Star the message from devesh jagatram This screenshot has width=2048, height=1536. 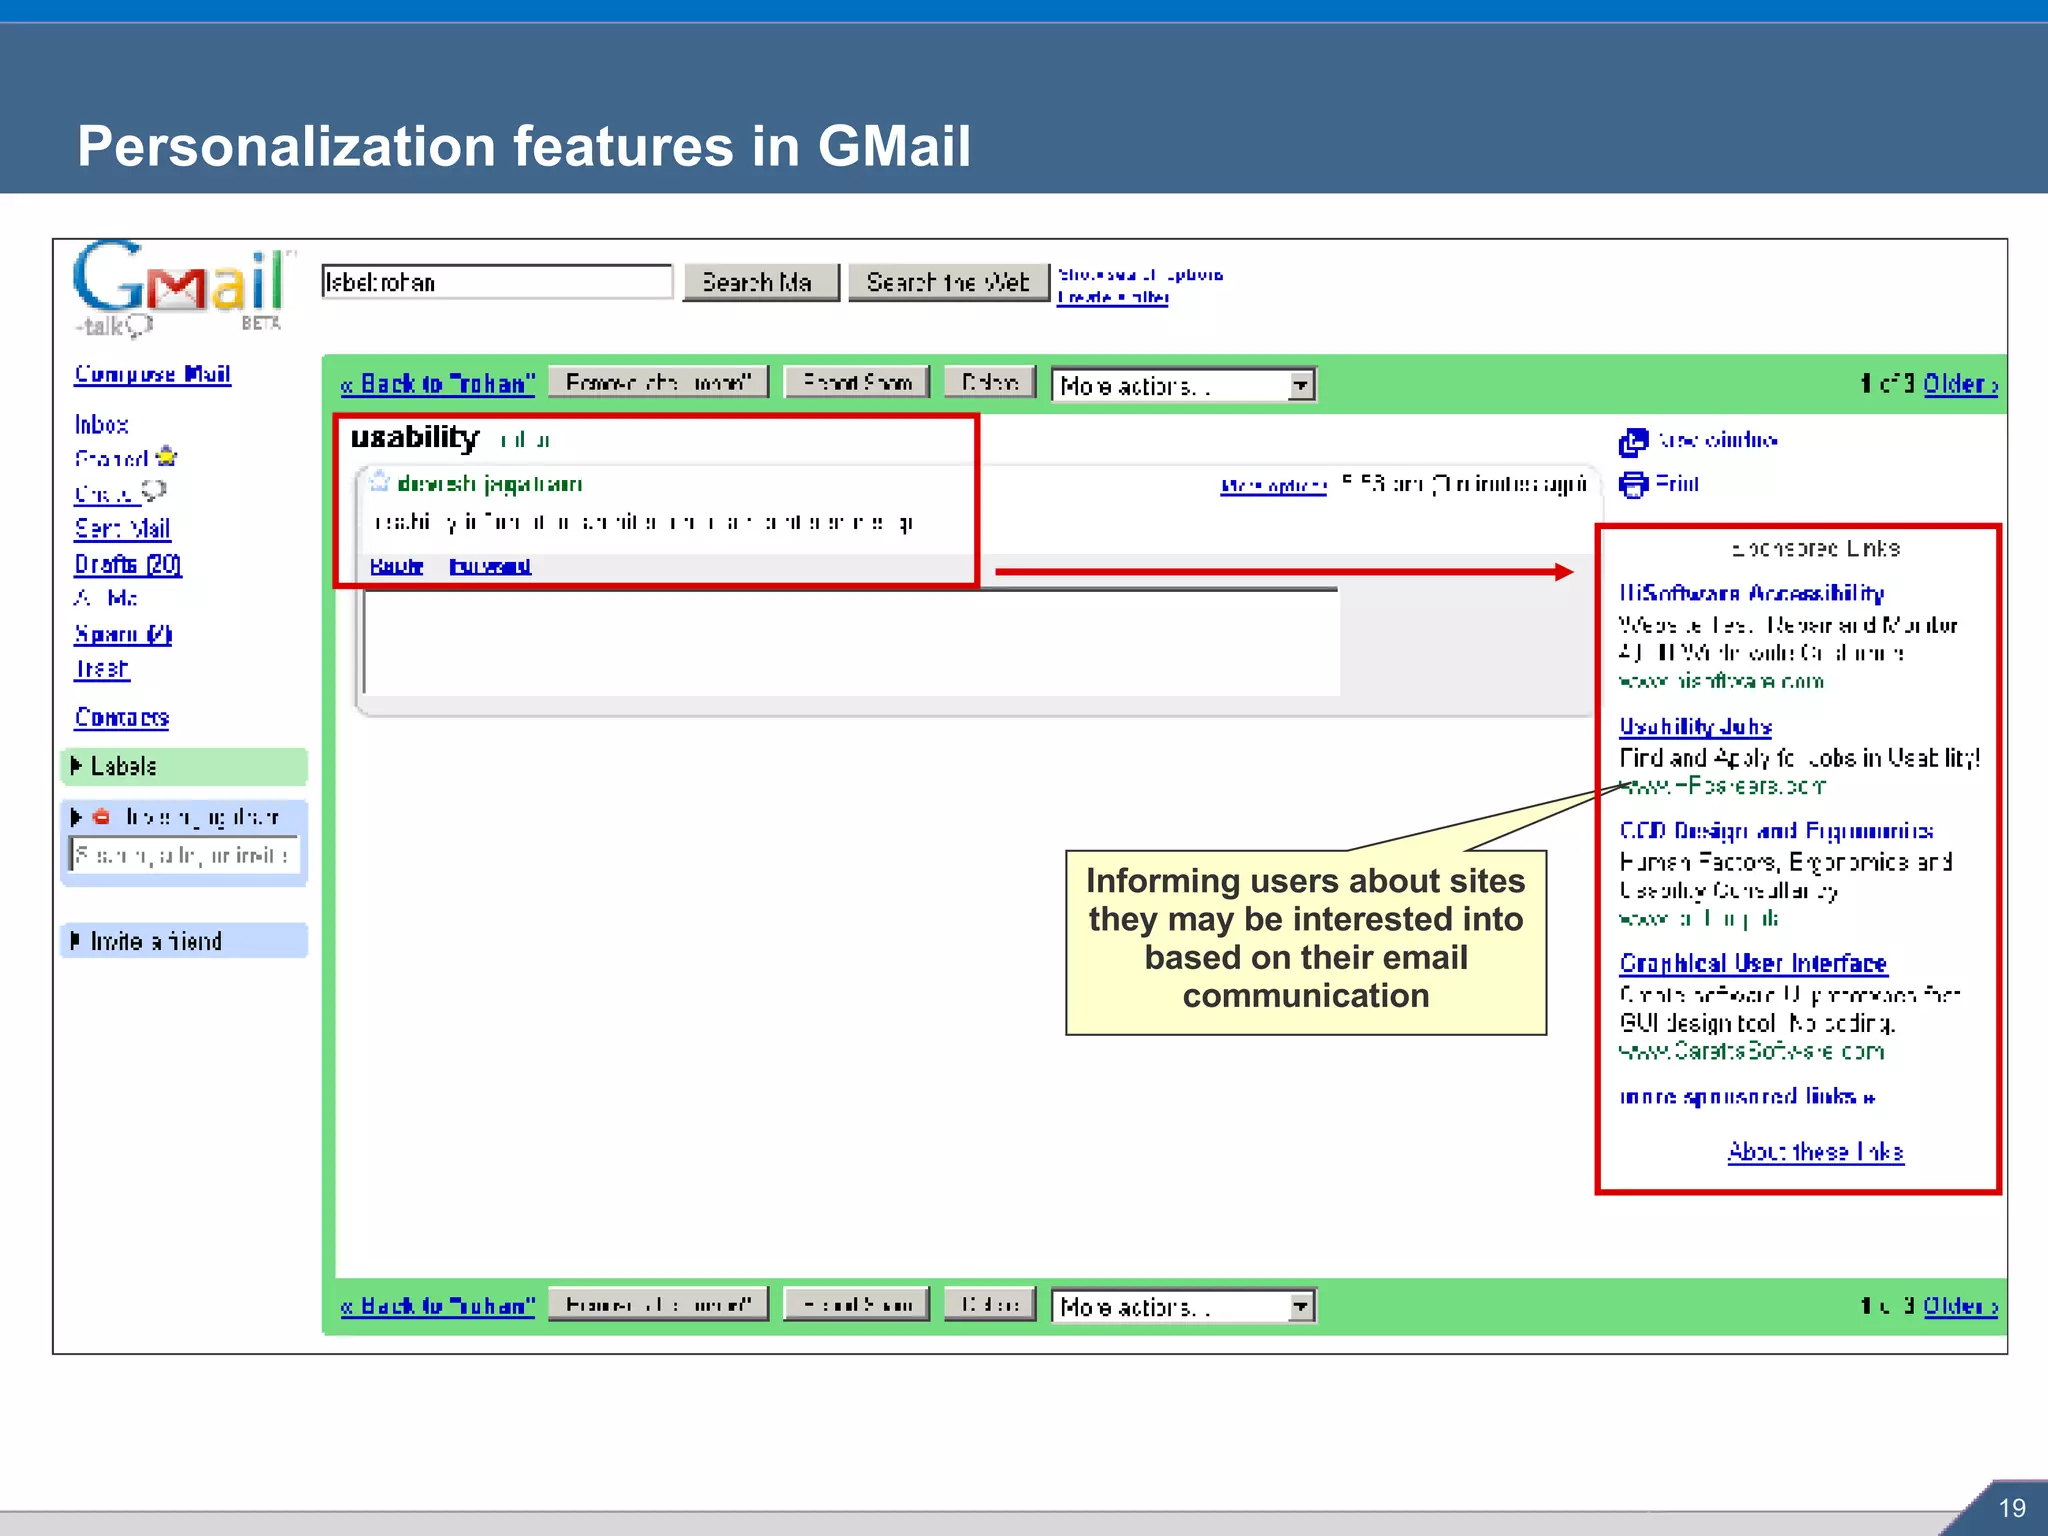pyautogui.click(x=379, y=482)
